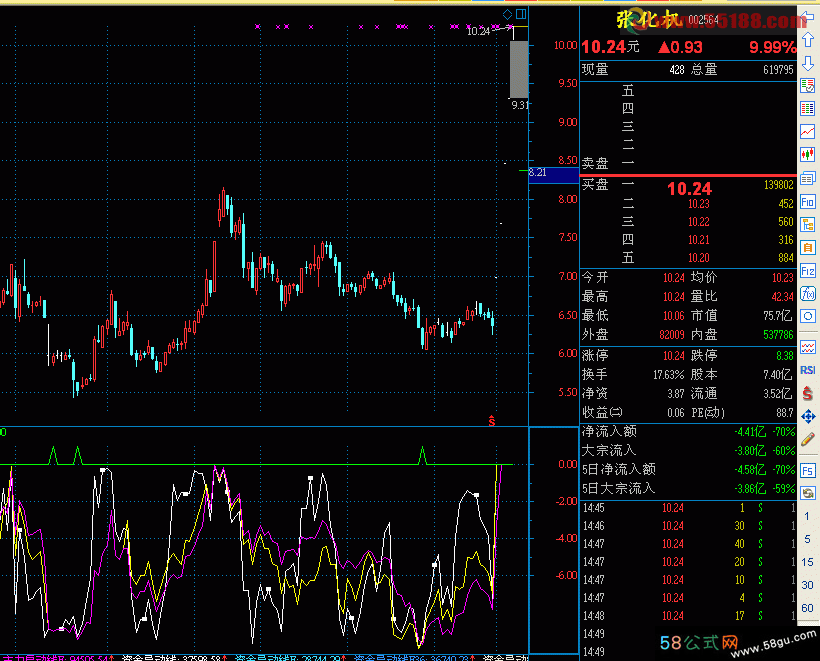This screenshot has height=661, width=820.
Task: Switch to 1-minute period
Action: (x=807, y=517)
